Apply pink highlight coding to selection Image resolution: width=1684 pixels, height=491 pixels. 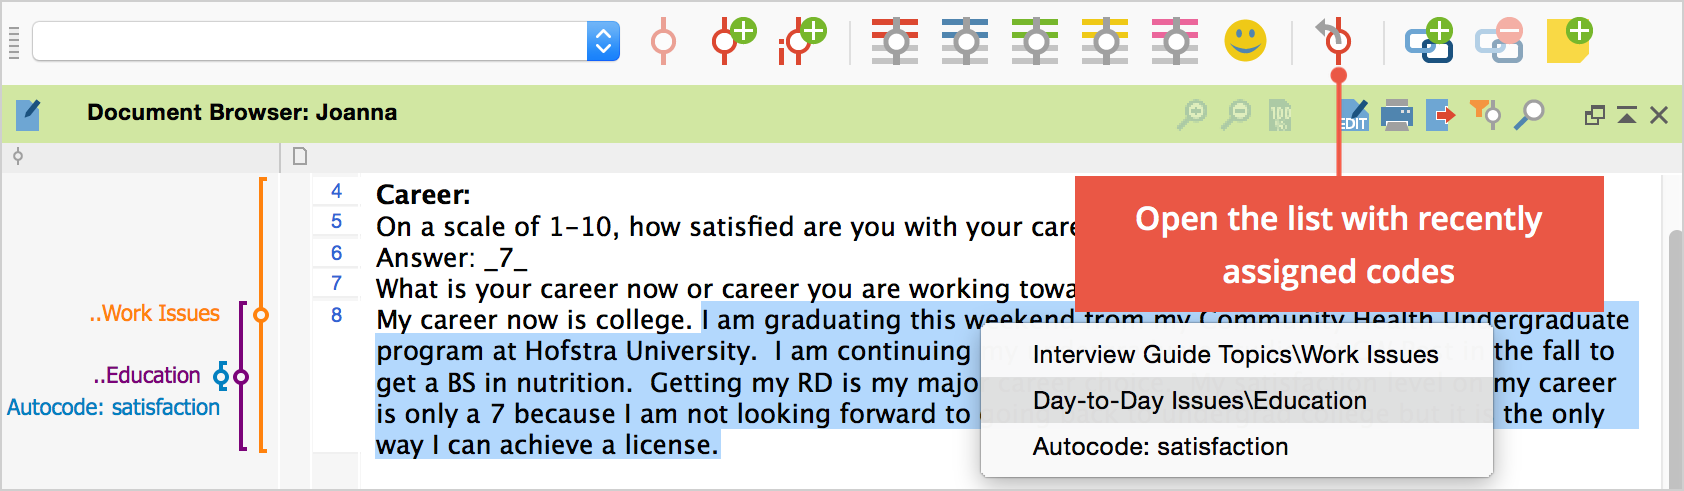pos(1175,41)
